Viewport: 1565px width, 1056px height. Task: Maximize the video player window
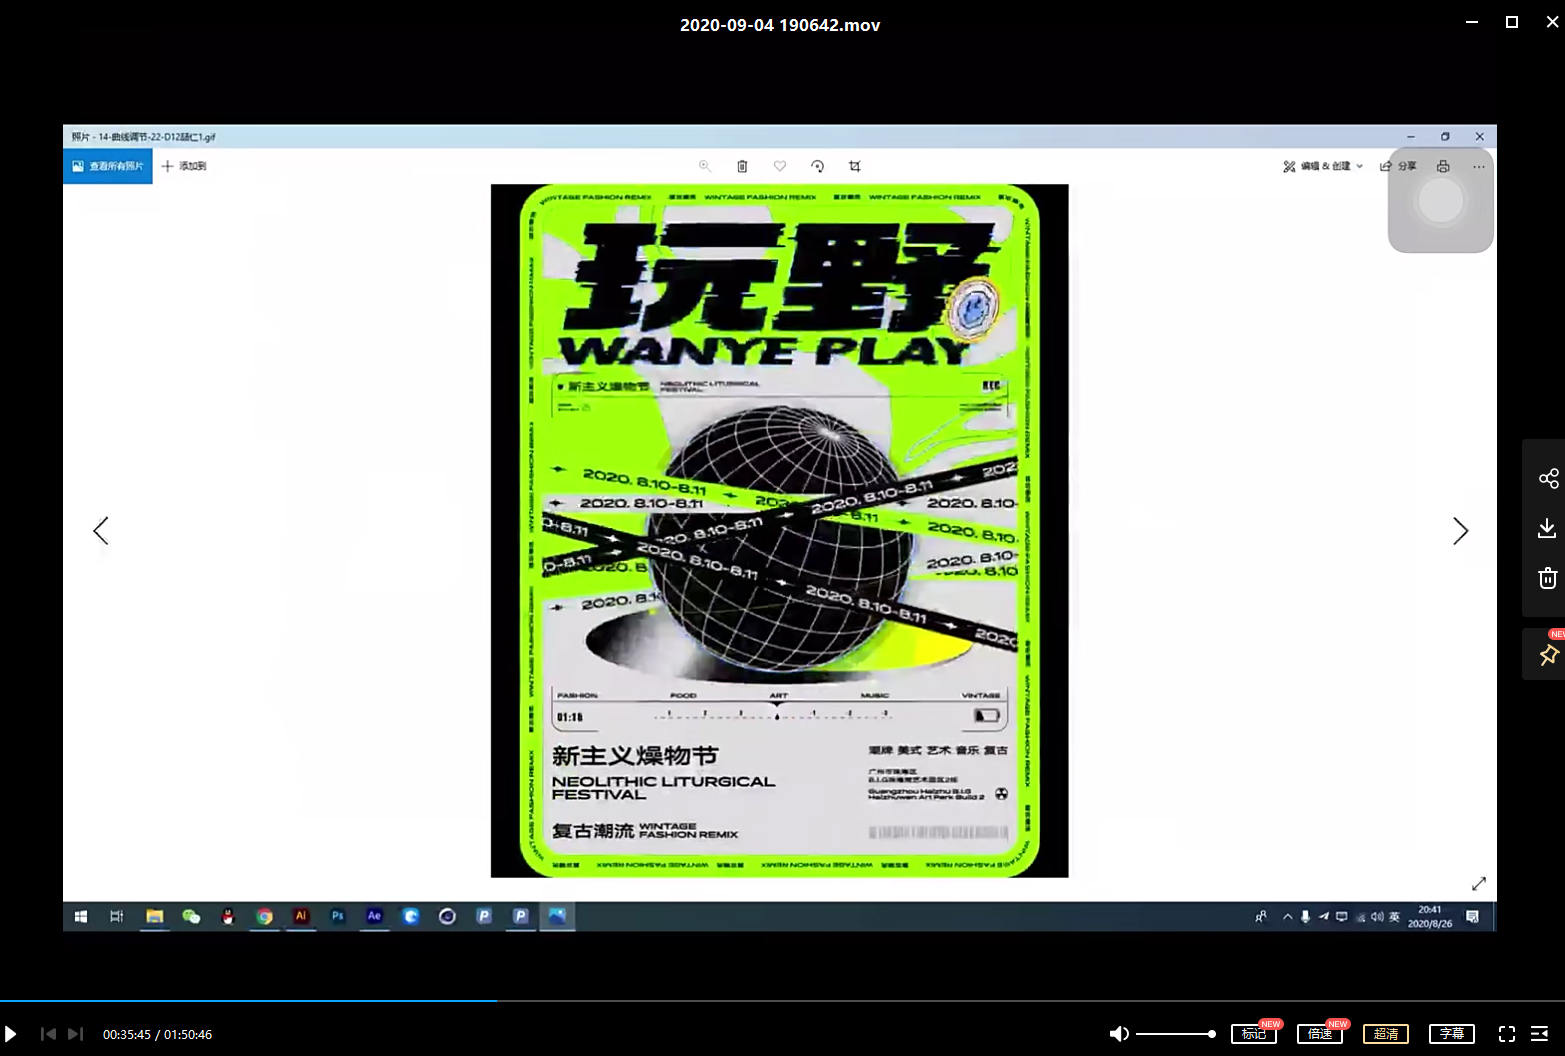(x=1512, y=22)
